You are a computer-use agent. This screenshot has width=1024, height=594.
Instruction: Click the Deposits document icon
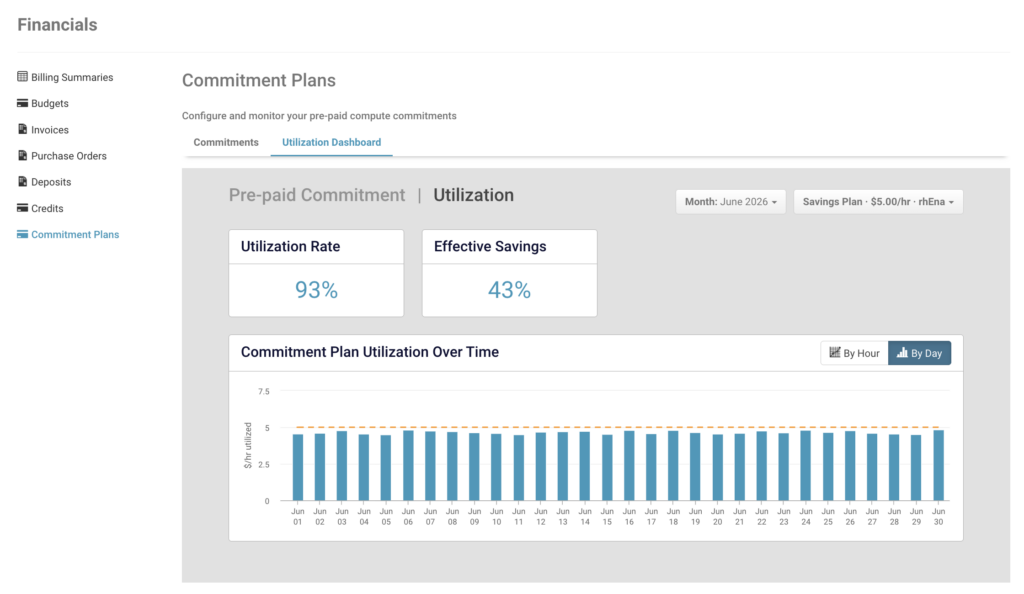coord(22,181)
